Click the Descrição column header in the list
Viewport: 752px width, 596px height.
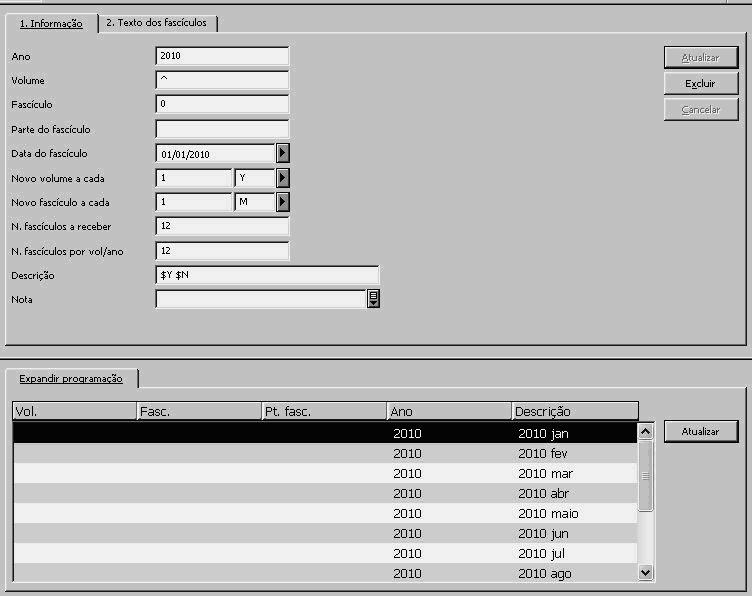click(575, 411)
